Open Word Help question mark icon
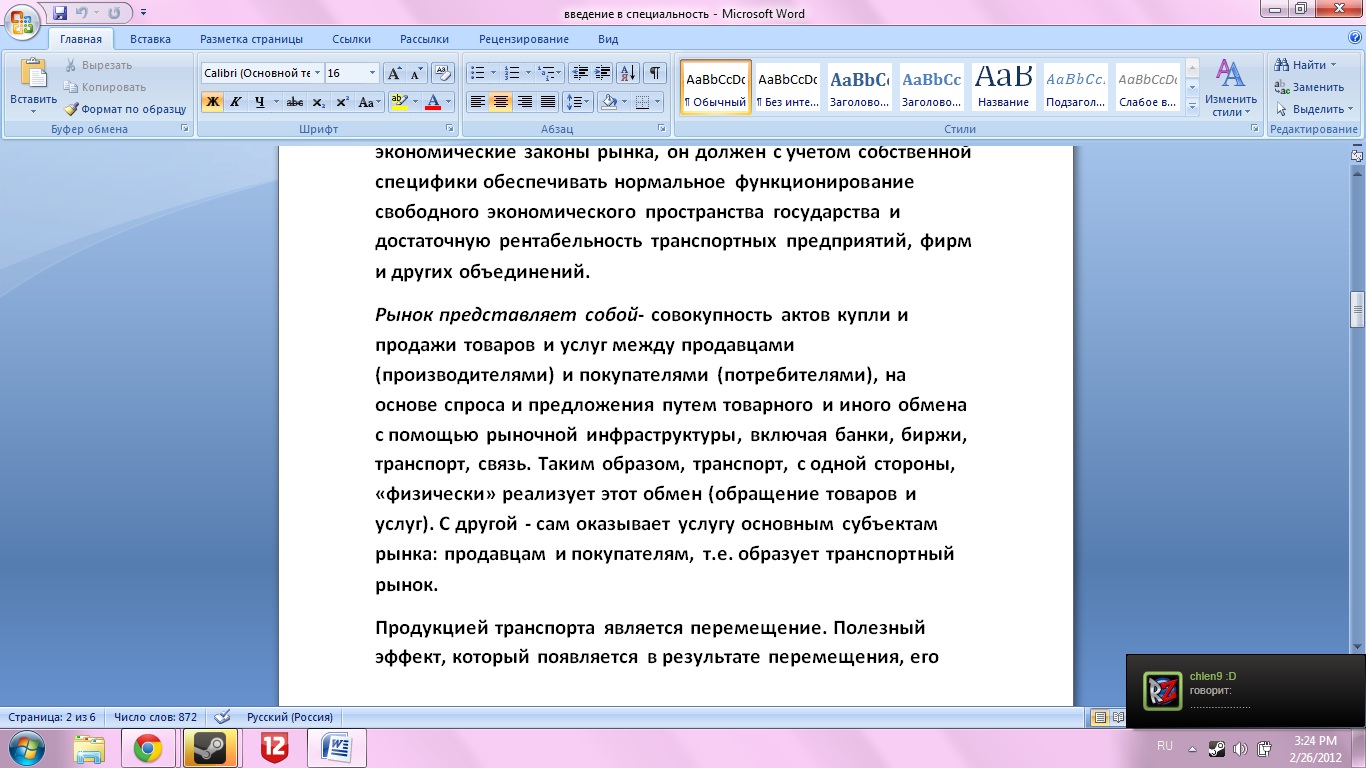This screenshot has width=1366, height=768. 1353,39
